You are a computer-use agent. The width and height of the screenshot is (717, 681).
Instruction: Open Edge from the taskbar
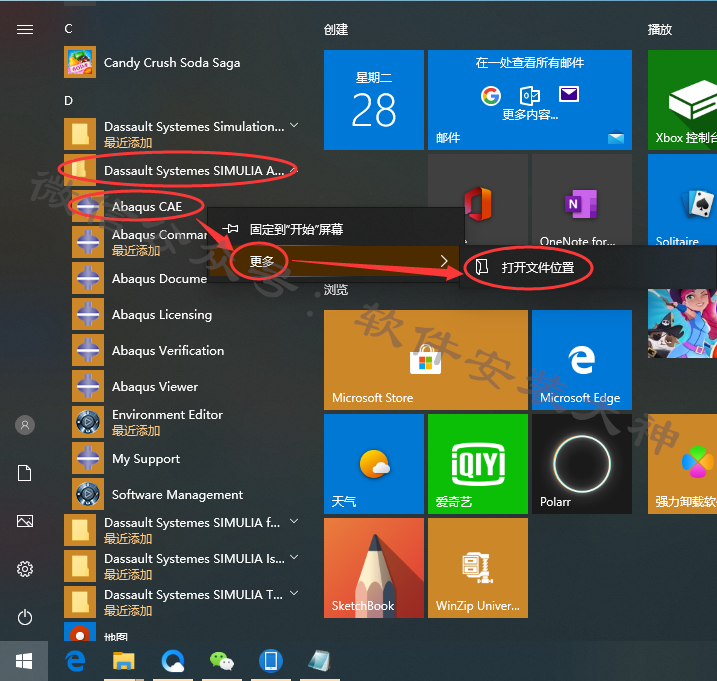pos(75,661)
